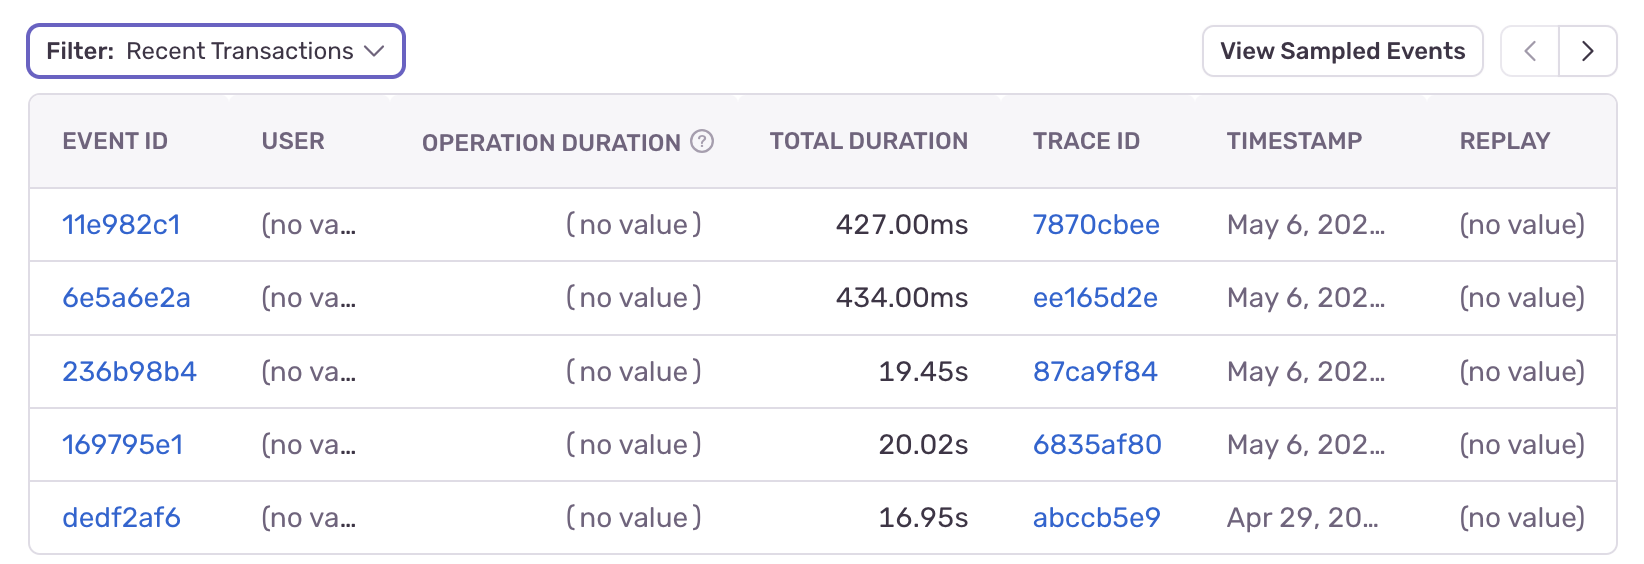The height and width of the screenshot is (564, 1644).
Task: Select the 16.95s total duration value
Action: point(923,518)
